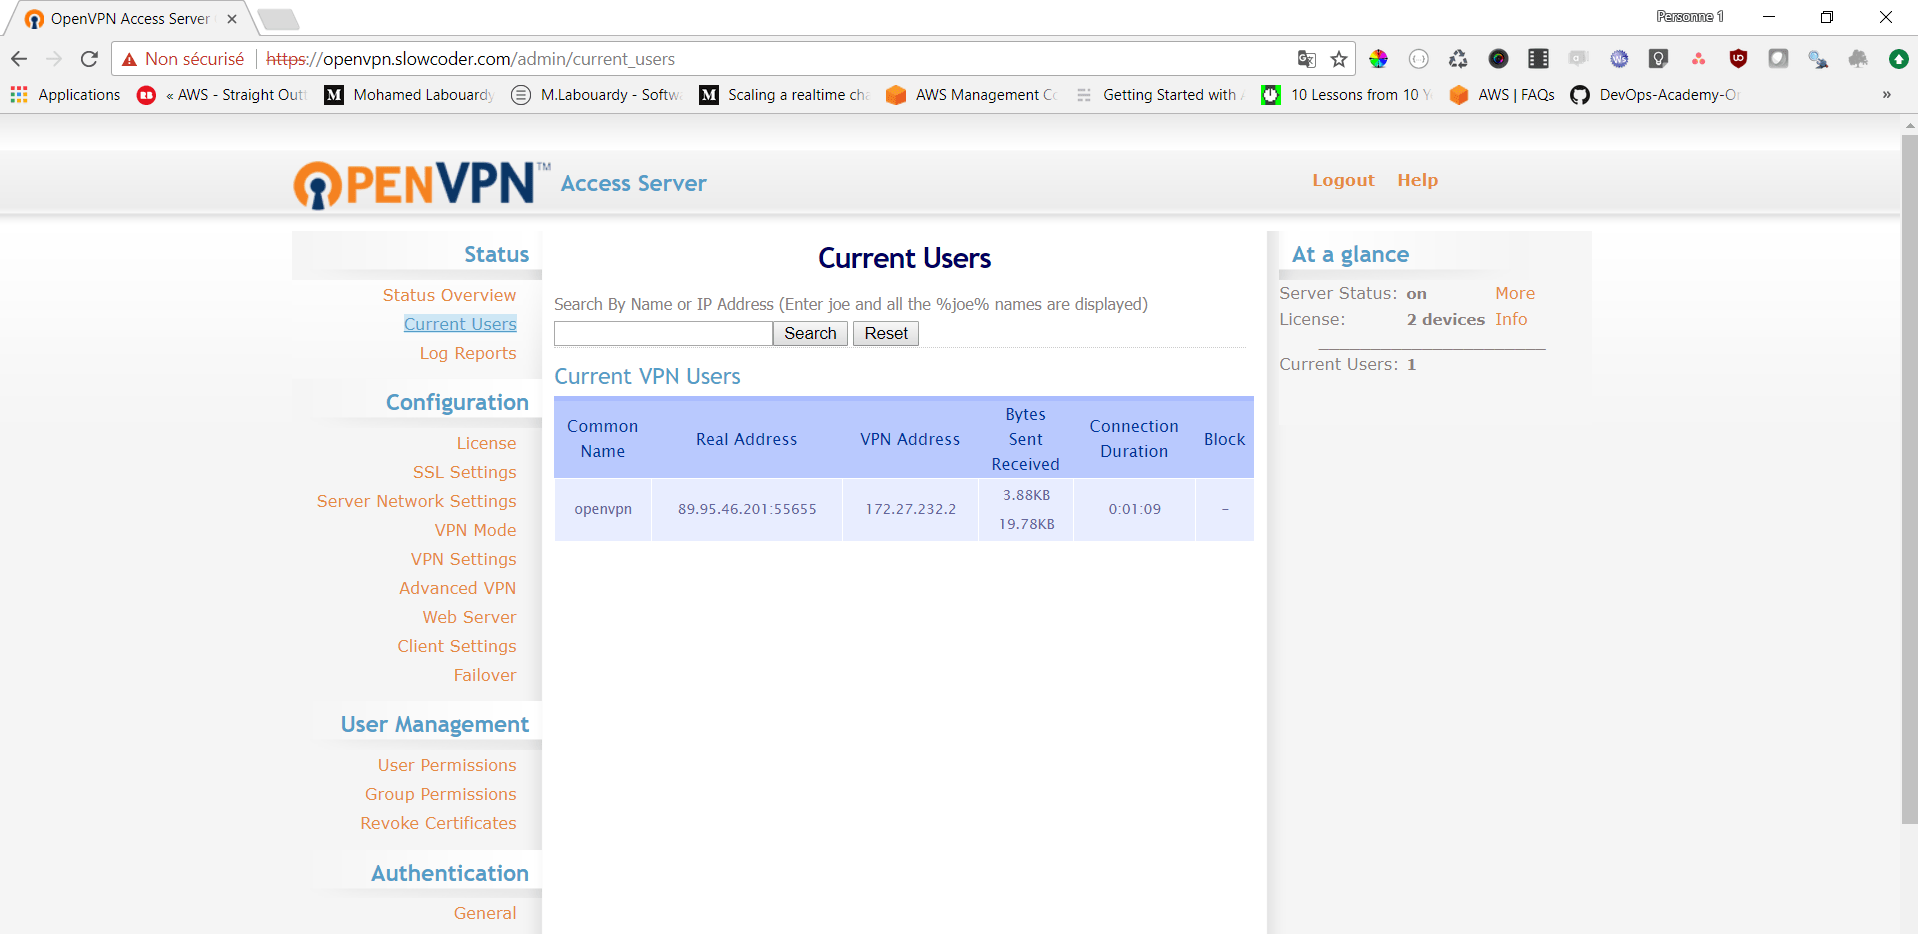1918x934 pixels.
Task: Click the recycle arrows extension icon
Action: click(x=1458, y=59)
